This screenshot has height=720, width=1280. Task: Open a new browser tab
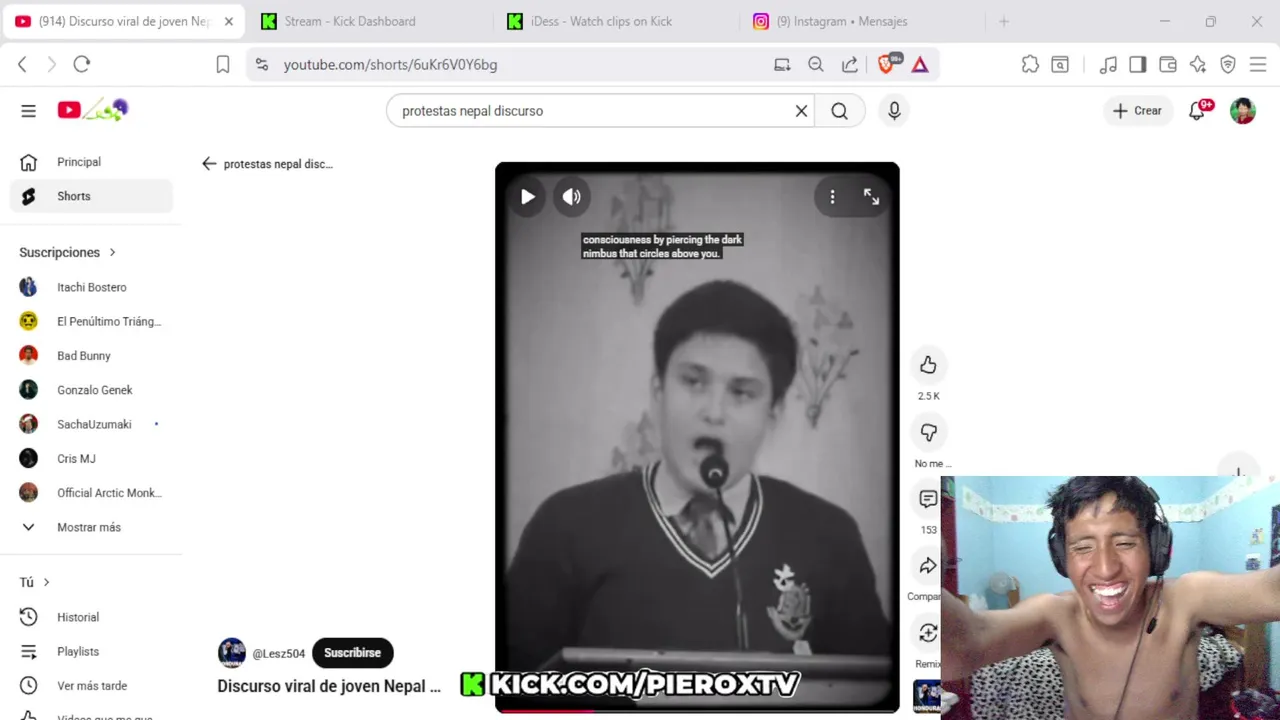point(1004,21)
